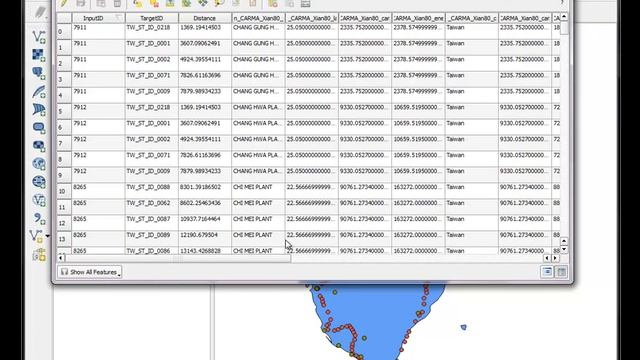This screenshot has width=640, height=360.
Task: Click 163272.0000000 cell in row 10
Action: pyautogui.click(x=418, y=191)
